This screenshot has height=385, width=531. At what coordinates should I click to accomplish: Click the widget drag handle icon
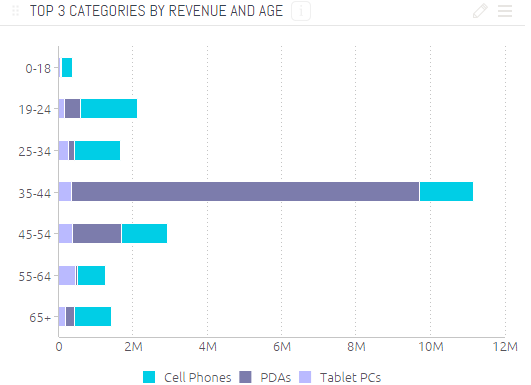pyautogui.click(x=15, y=11)
